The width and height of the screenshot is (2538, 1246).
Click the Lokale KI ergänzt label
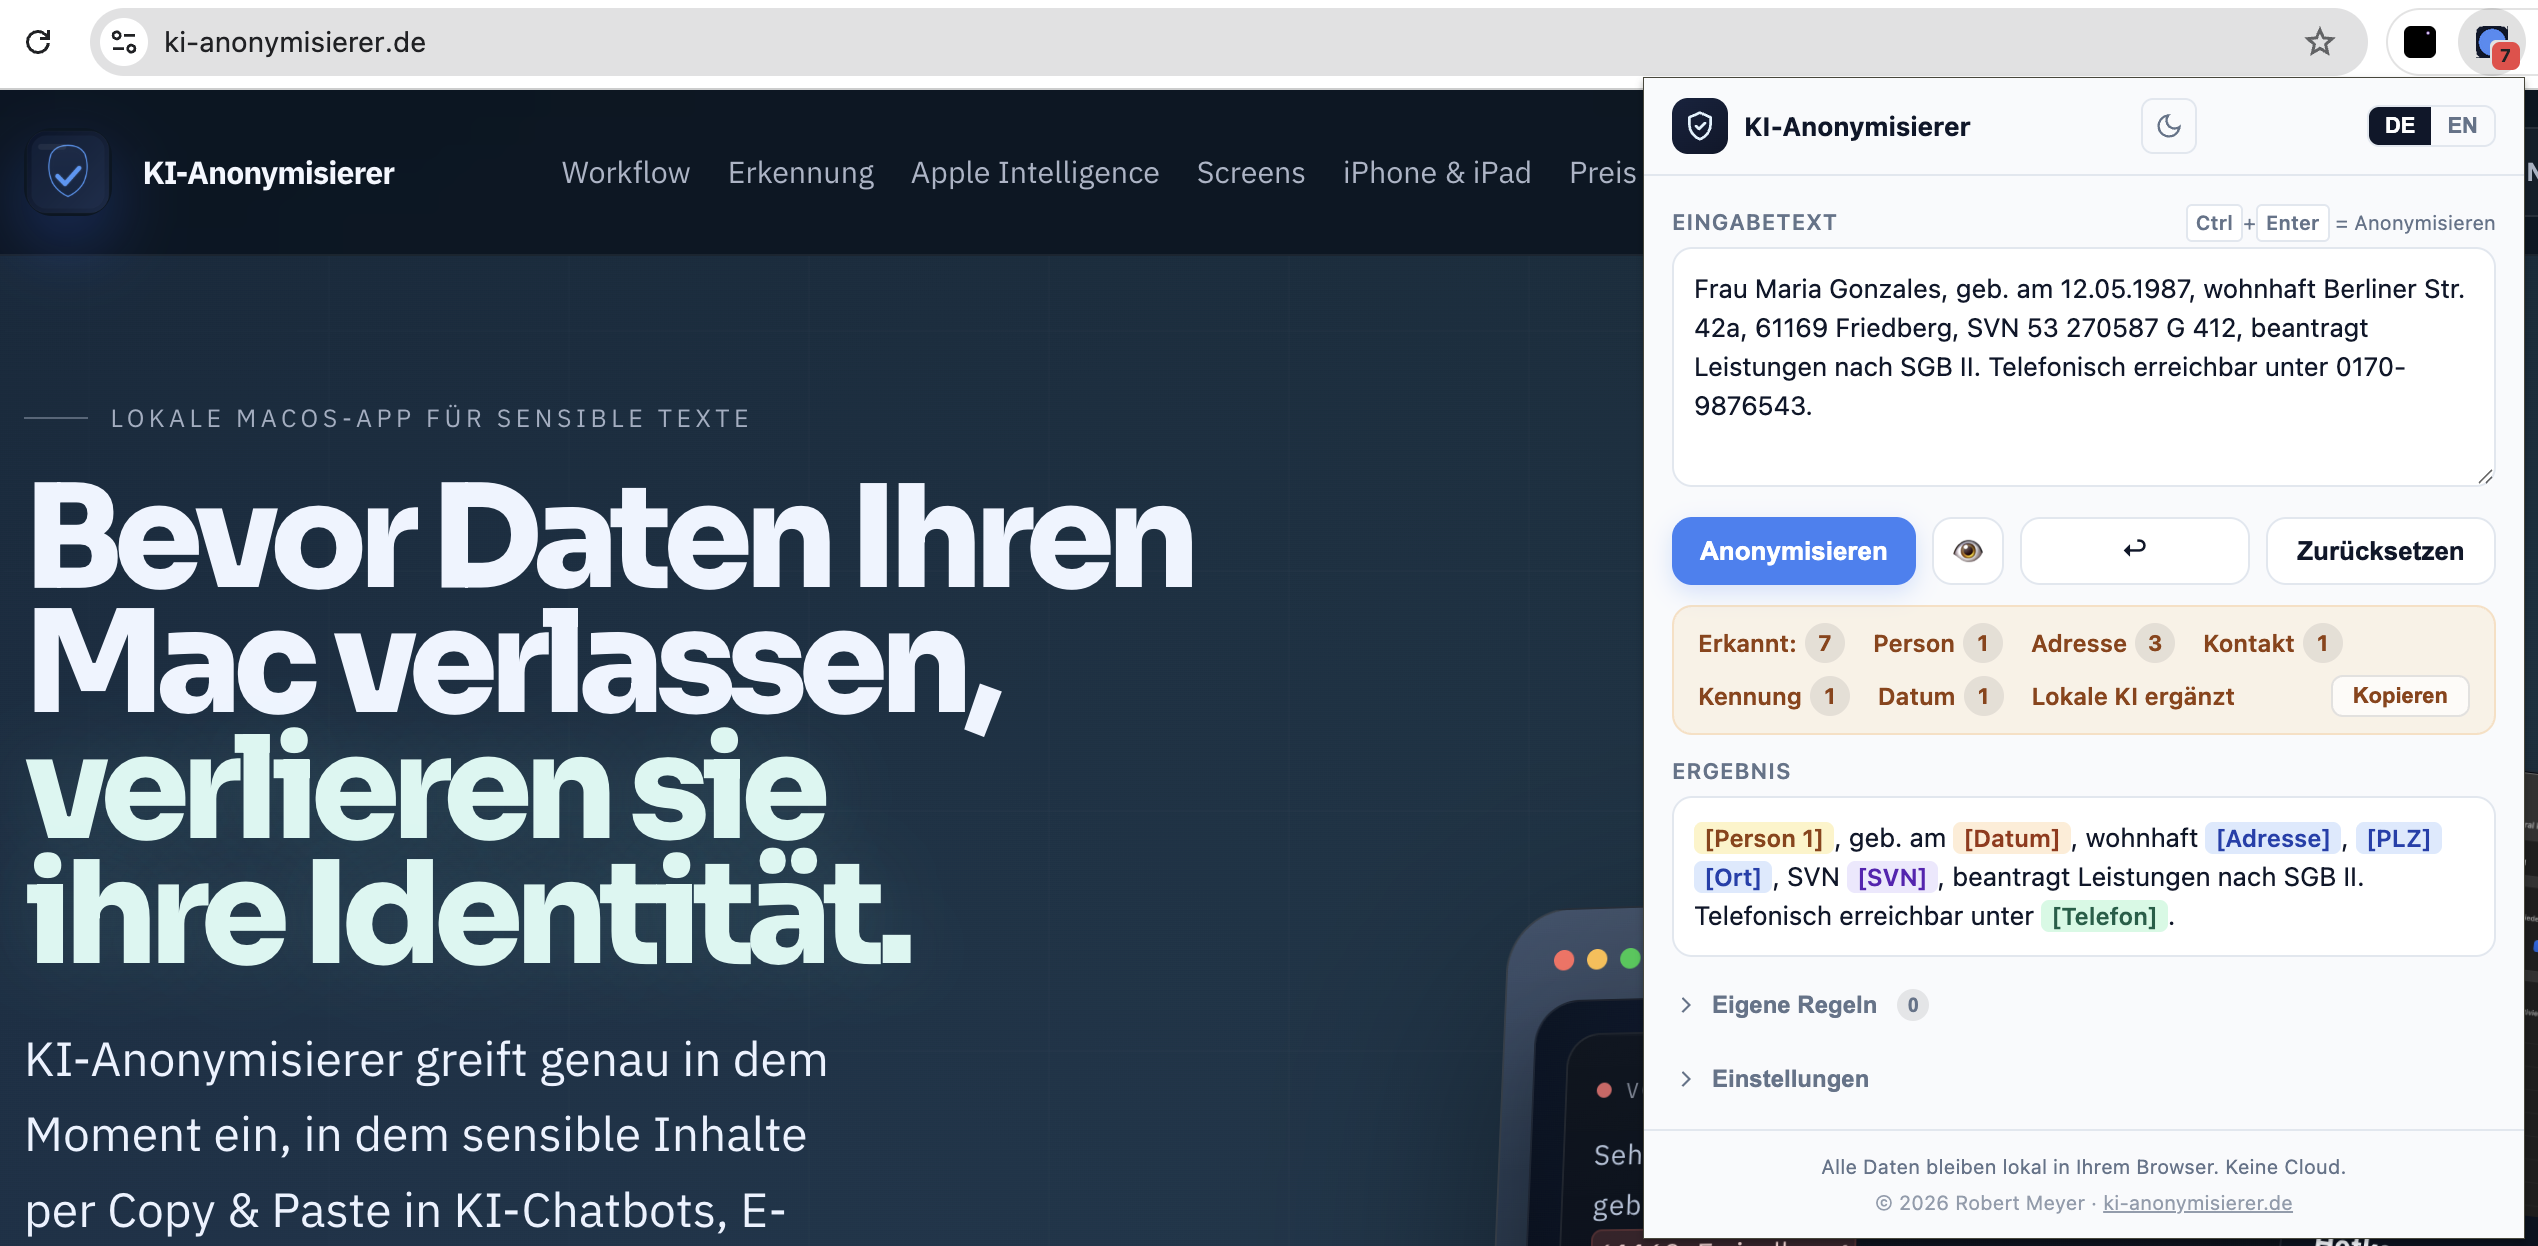pyautogui.click(x=2132, y=696)
